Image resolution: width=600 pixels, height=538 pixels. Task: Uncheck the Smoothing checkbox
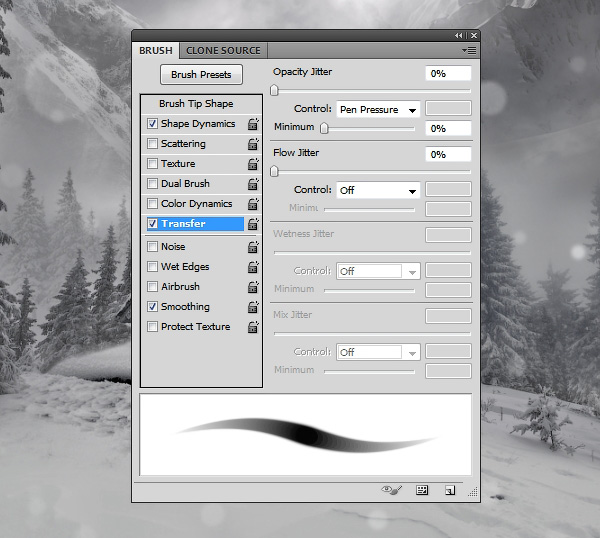[x=152, y=306]
